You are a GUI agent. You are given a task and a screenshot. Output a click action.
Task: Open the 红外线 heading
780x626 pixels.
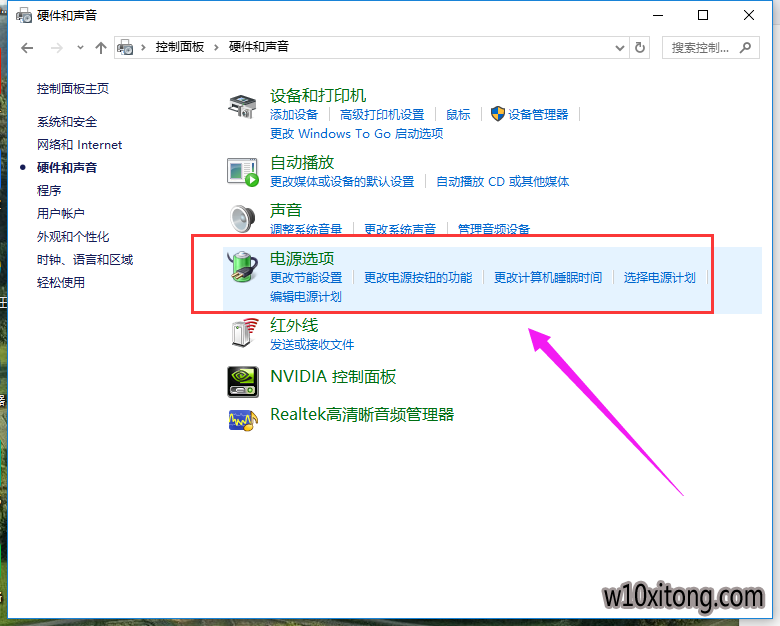pos(294,326)
